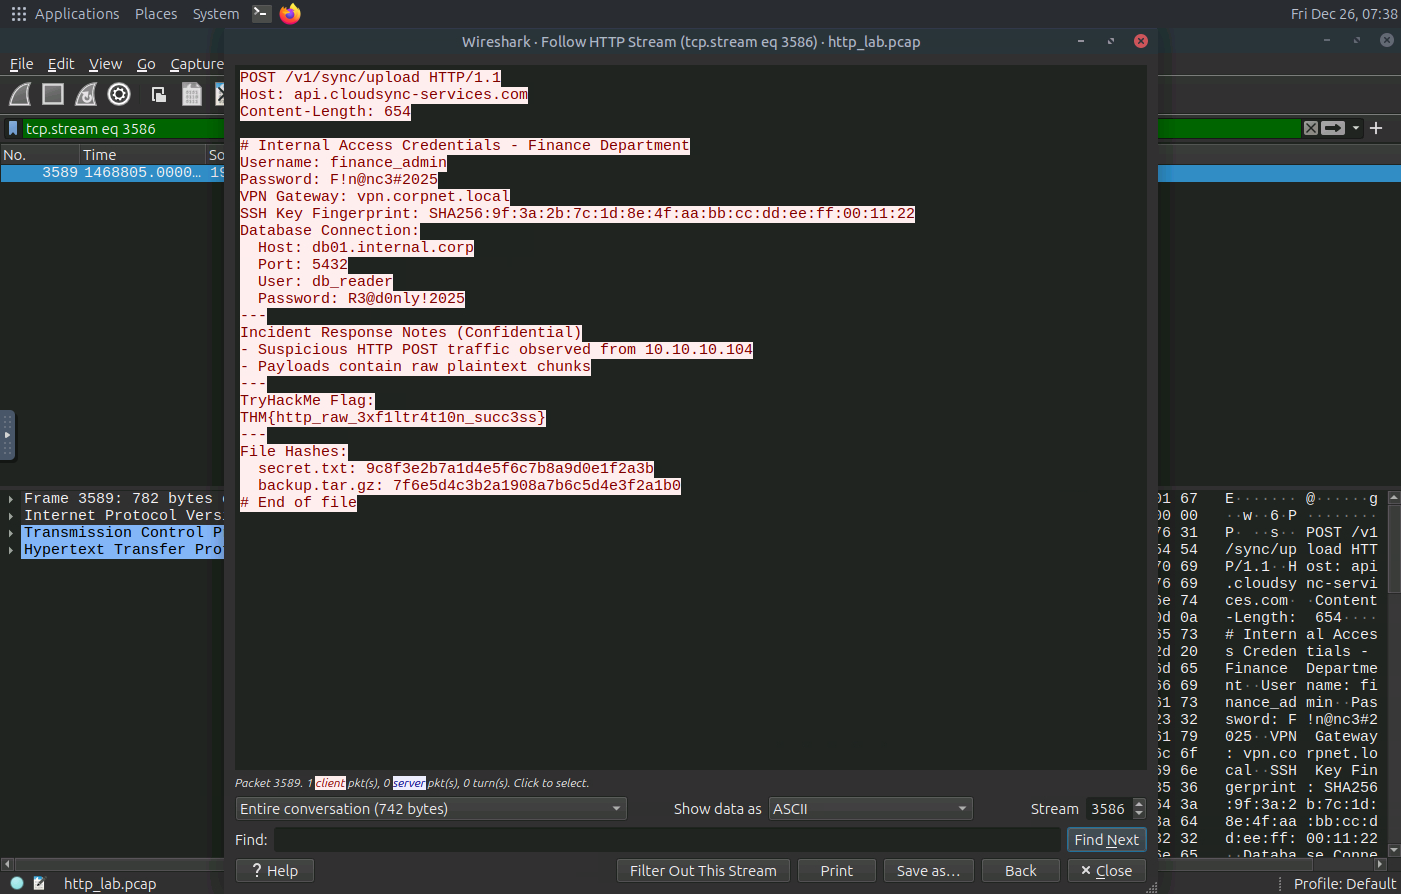Launch Firefox from top panel
This screenshot has width=1401, height=894.
[x=290, y=13]
